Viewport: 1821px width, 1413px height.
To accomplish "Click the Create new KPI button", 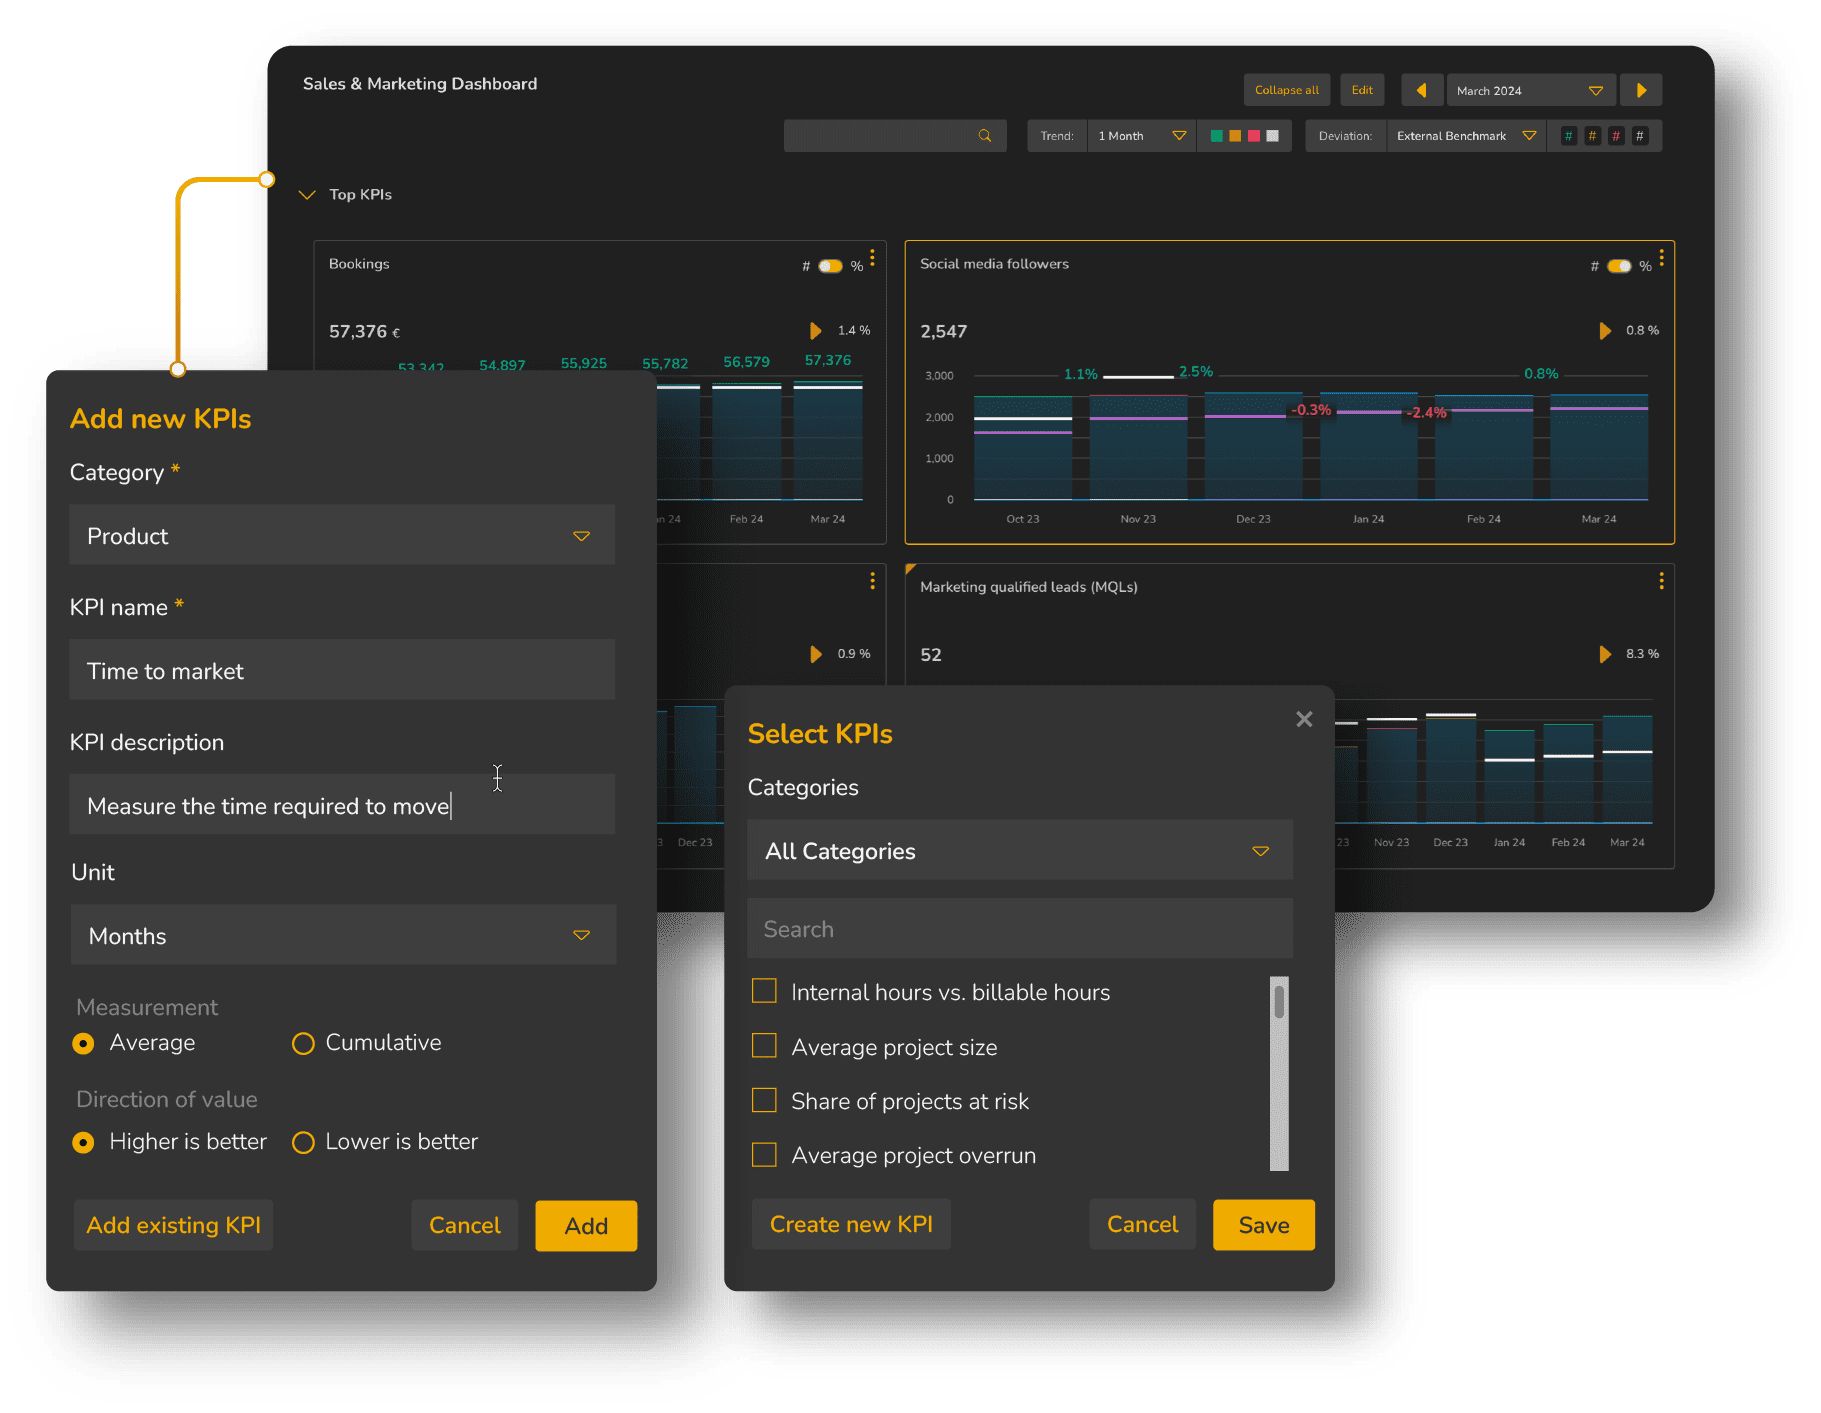I will pos(851,1224).
